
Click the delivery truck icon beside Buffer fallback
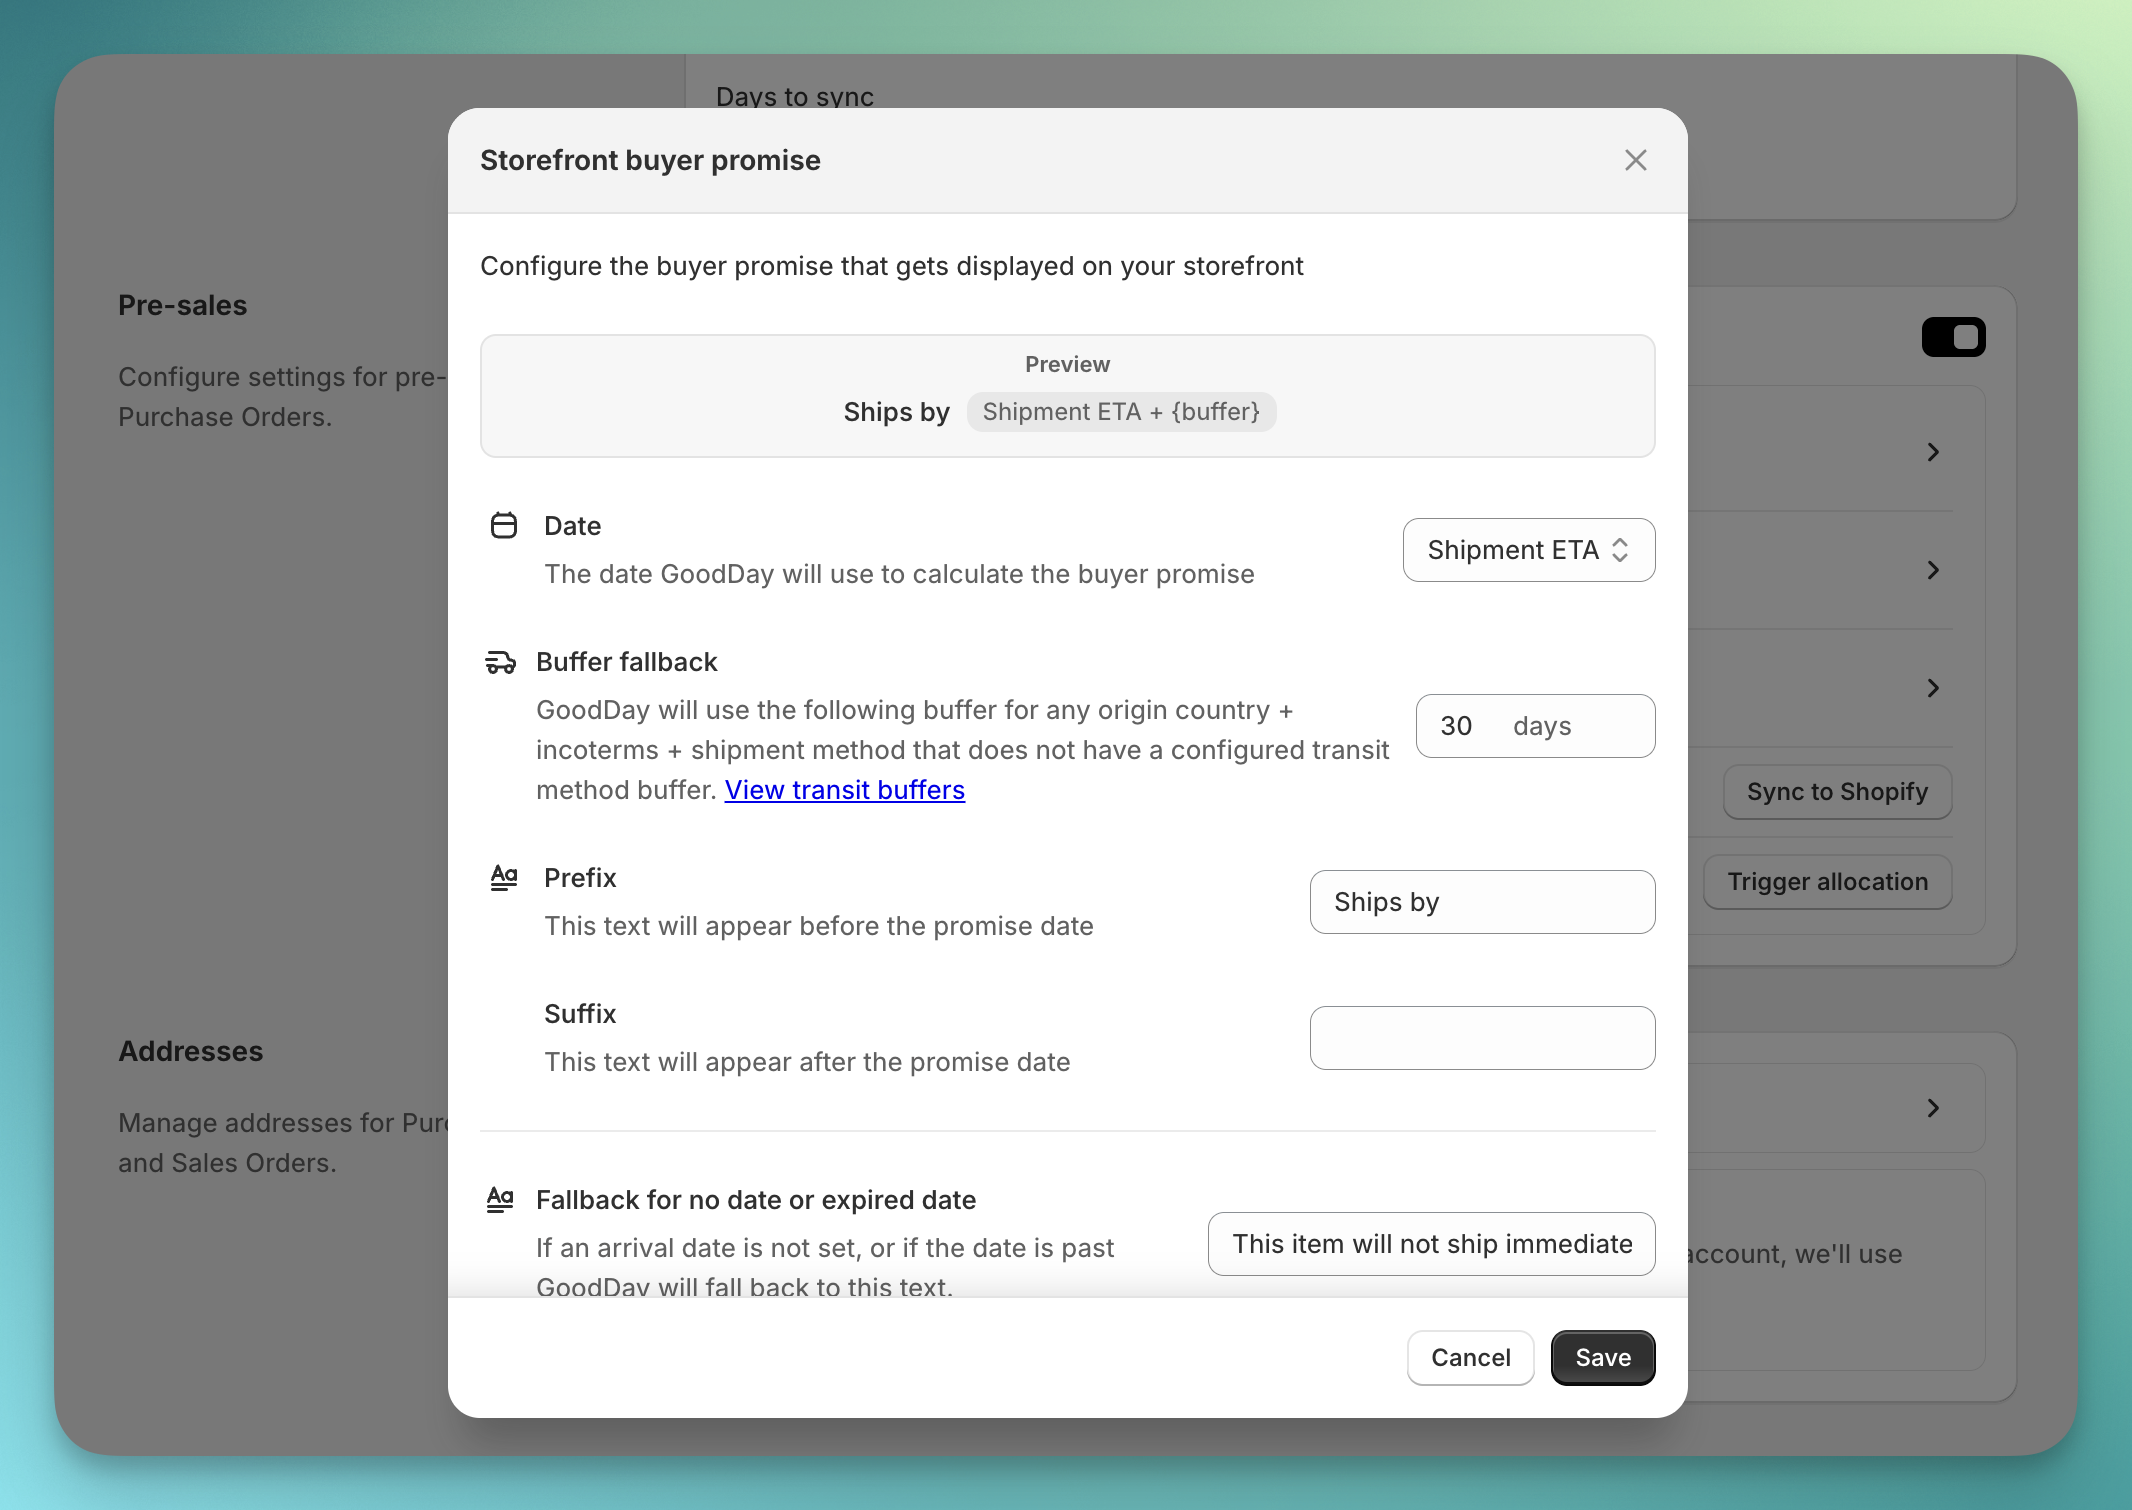(500, 662)
